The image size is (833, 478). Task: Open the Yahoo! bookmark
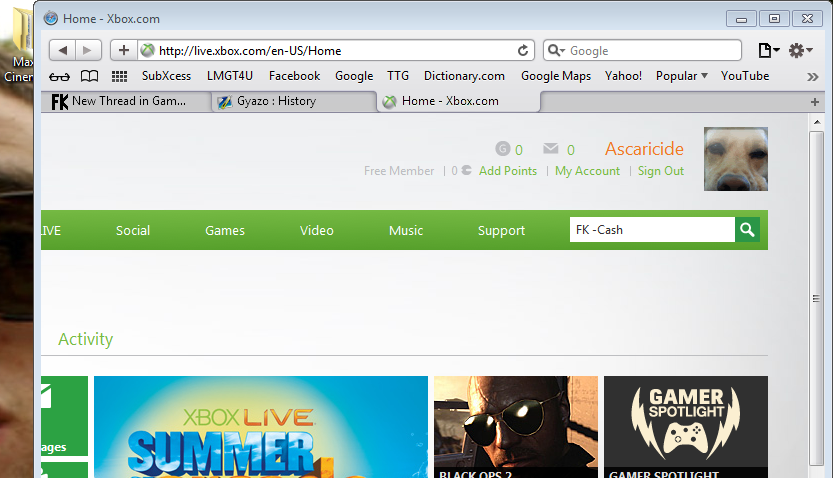tap(623, 76)
